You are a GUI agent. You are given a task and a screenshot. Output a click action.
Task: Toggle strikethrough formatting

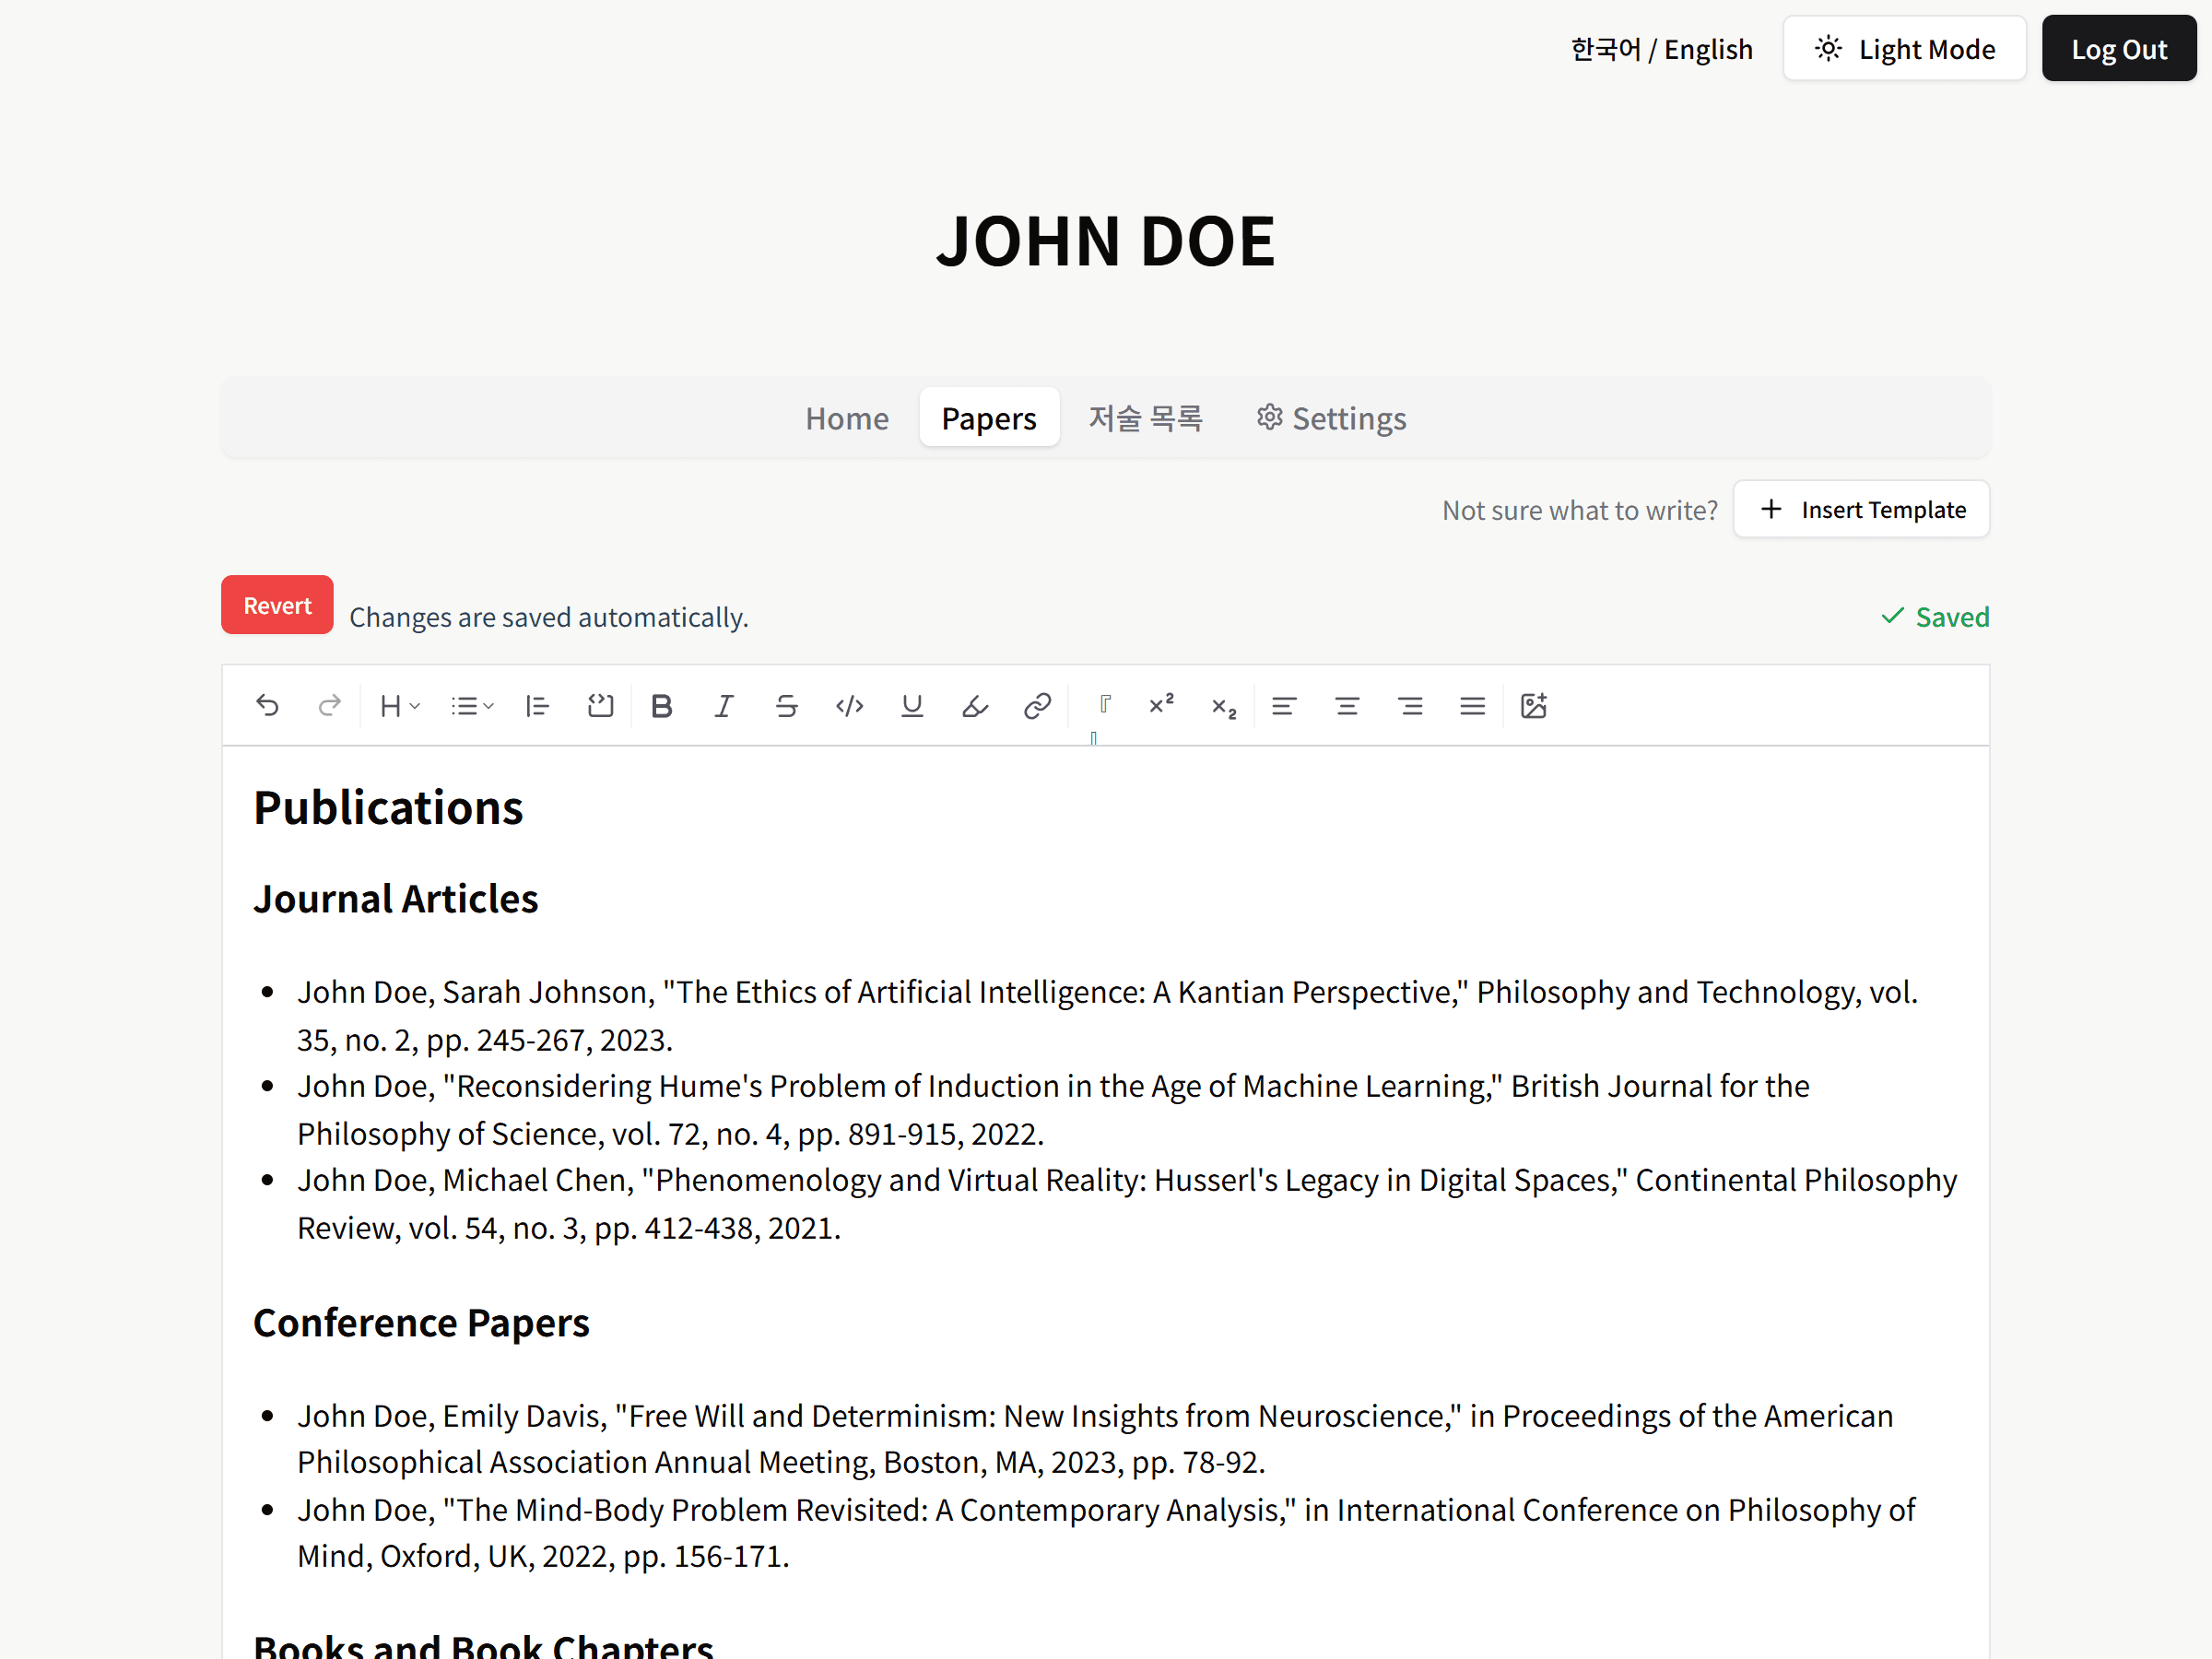click(x=786, y=706)
